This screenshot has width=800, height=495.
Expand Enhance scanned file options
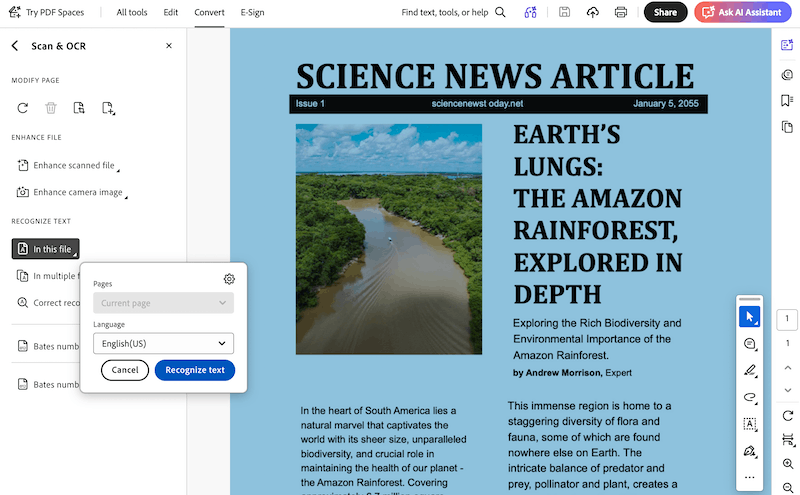pyautogui.click(x=74, y=166)
